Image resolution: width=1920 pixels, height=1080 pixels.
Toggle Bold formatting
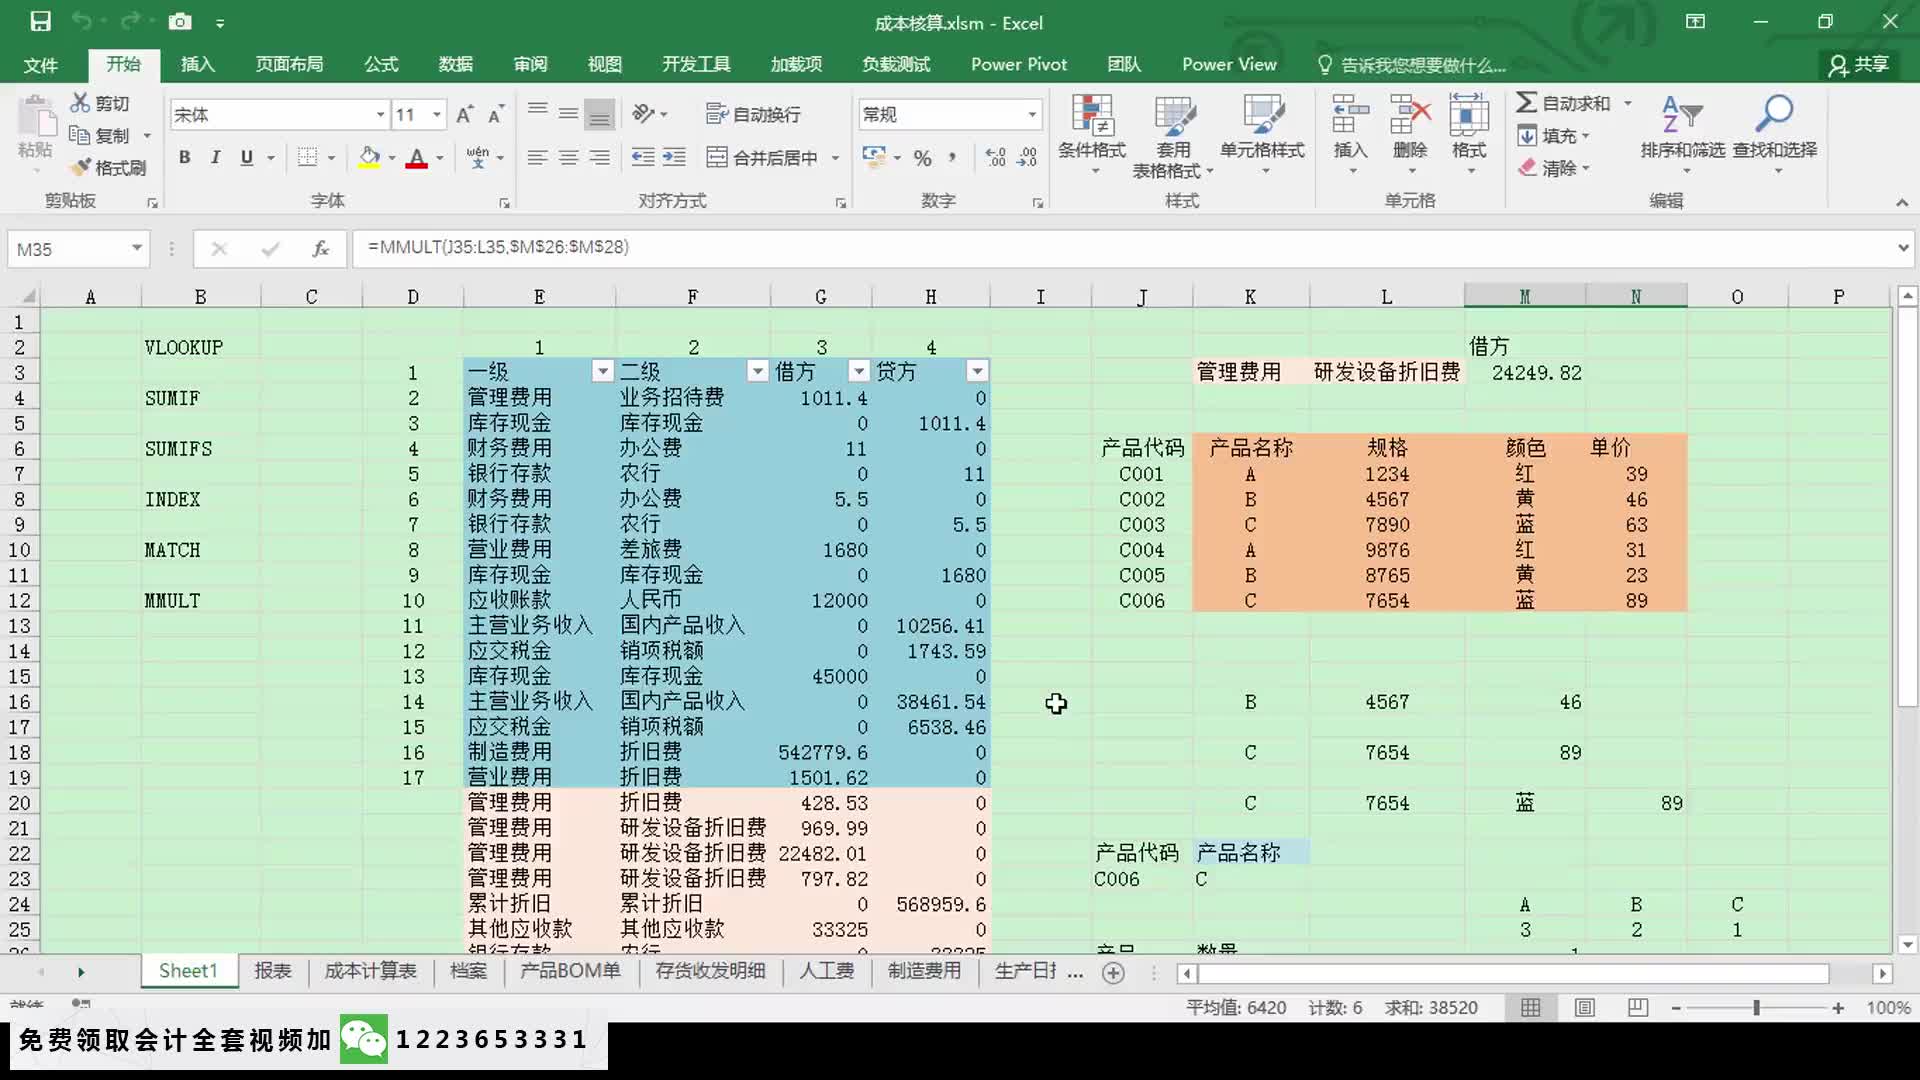[184, 158]
